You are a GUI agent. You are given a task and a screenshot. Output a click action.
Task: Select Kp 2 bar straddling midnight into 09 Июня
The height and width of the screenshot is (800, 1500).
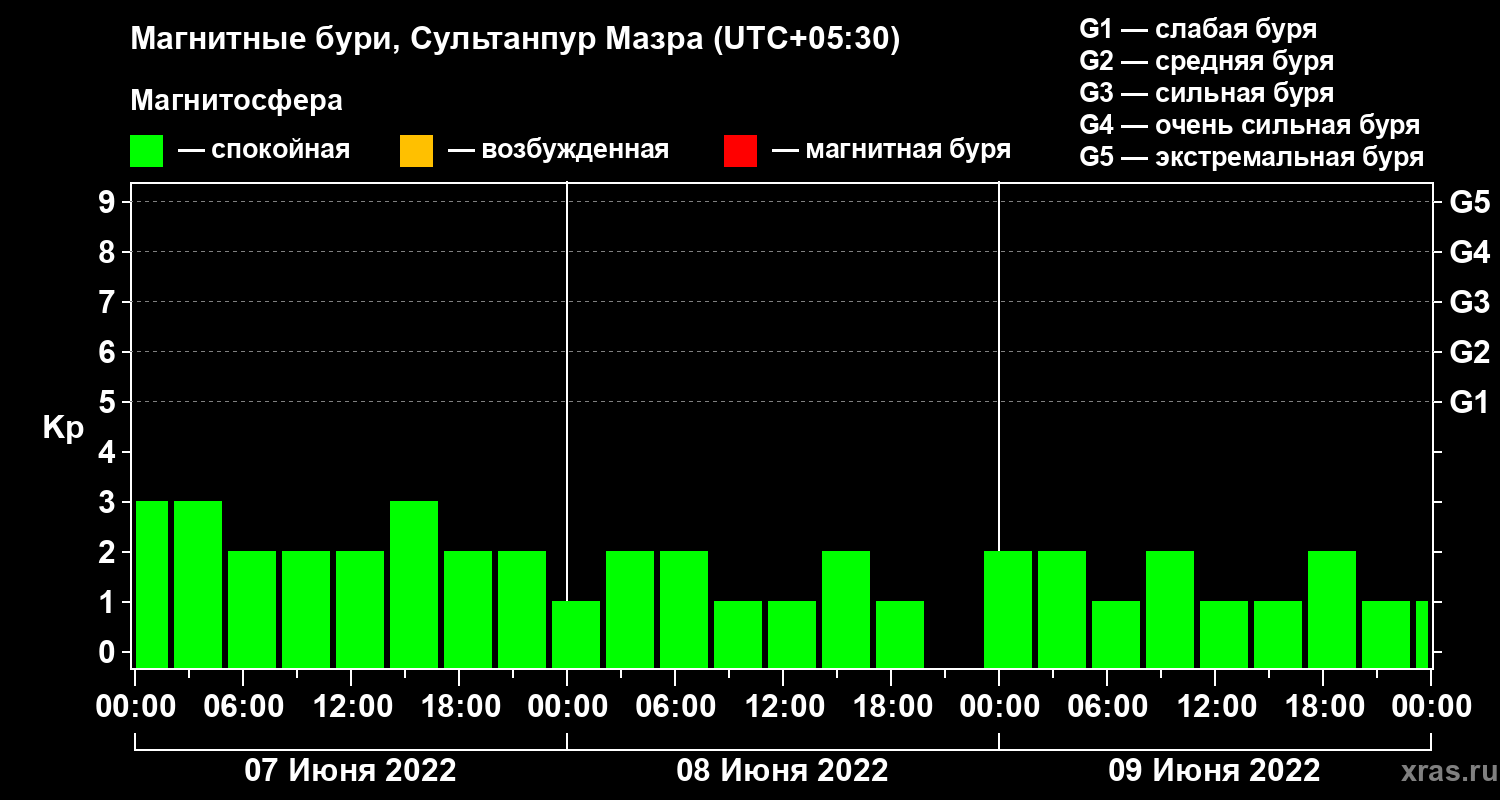pos(1008,609)
